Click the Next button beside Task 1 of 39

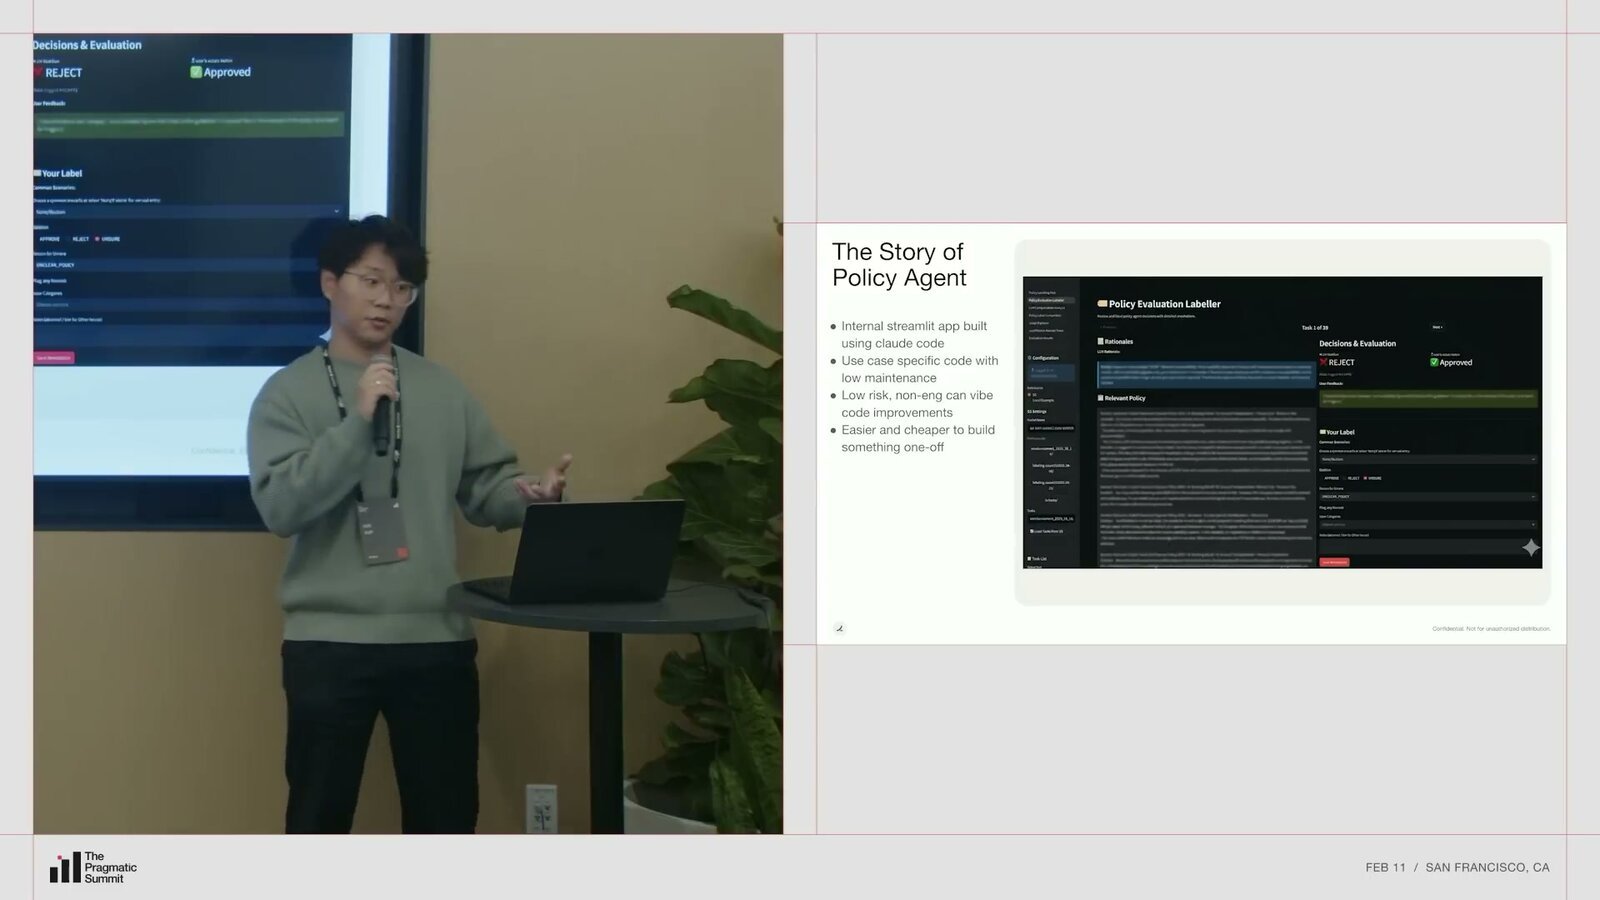click(1438, 327)
